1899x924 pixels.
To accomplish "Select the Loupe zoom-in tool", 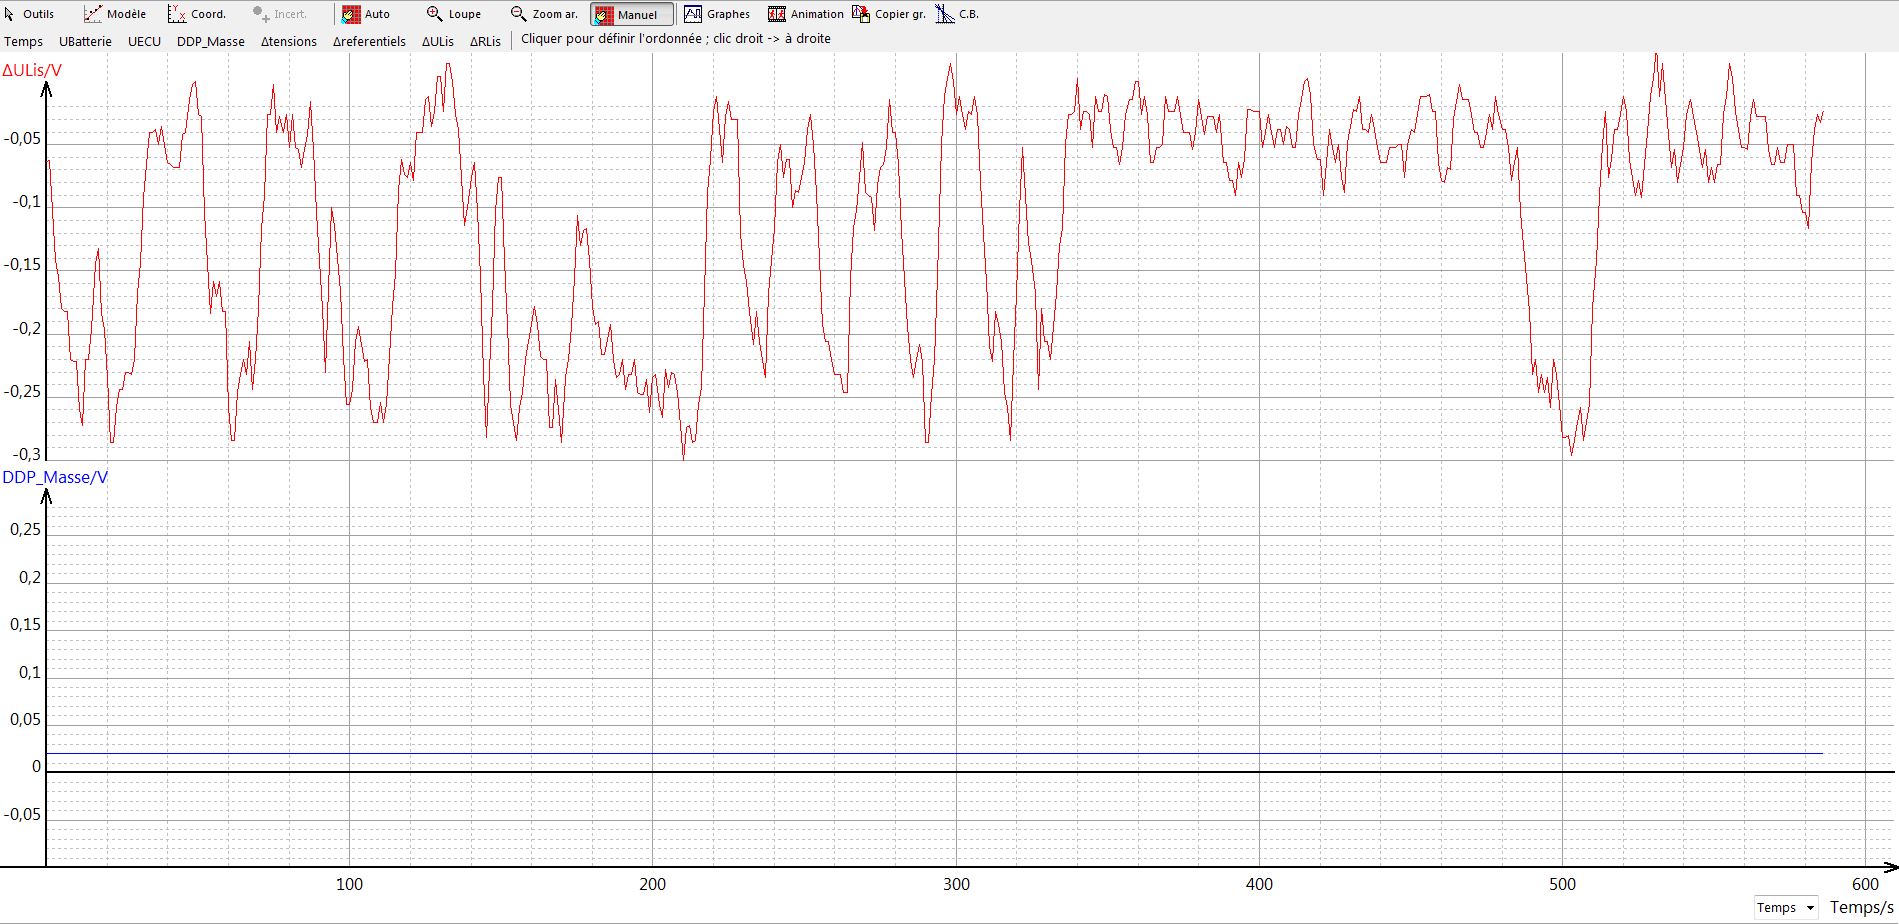I will [x=453, y=14].
